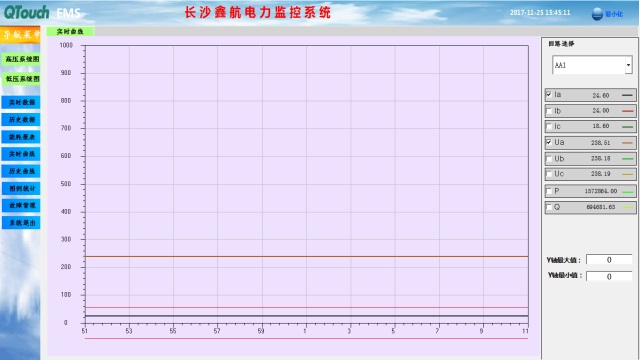The height and width of the screenshot is (360, 640).
Task: Open the 历史数据 historical data page
Action: click(x=21, y=120)
